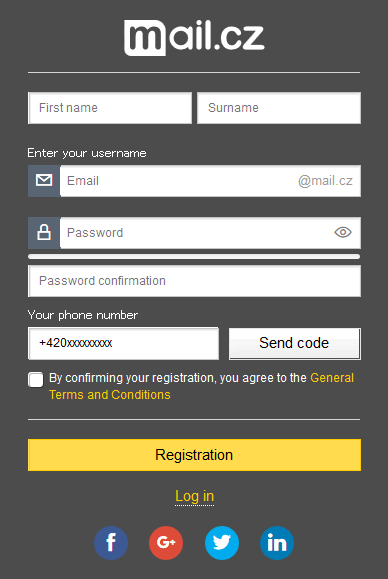Open the General Terms and Conditions link
The height and width of the screenshot is (579, 388).
pos(201,386)
